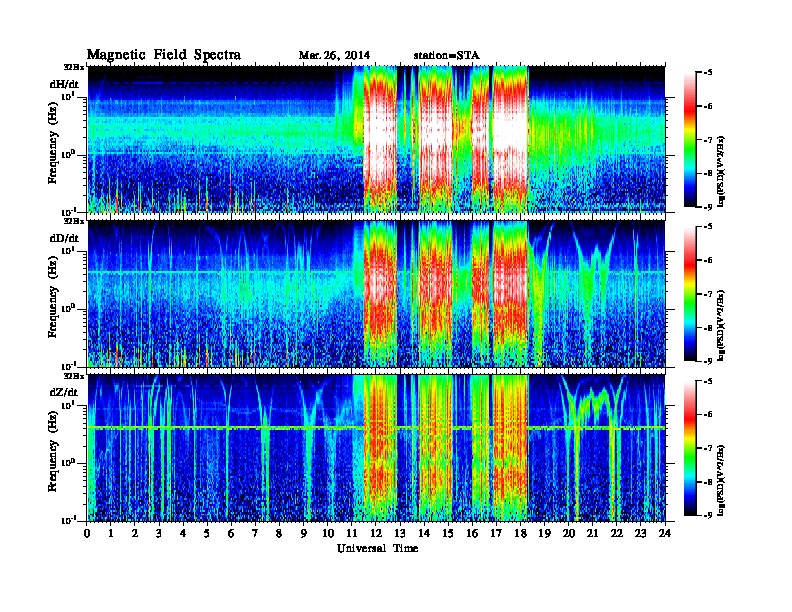Click the '32 Hz' label atop the dH/dt panel
792x612 pixels.
pyautogui.click(x=74, y=66)
